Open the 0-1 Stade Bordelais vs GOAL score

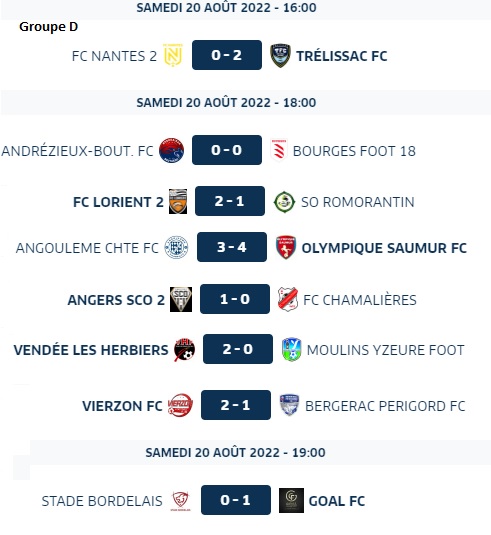pos(236,500)
